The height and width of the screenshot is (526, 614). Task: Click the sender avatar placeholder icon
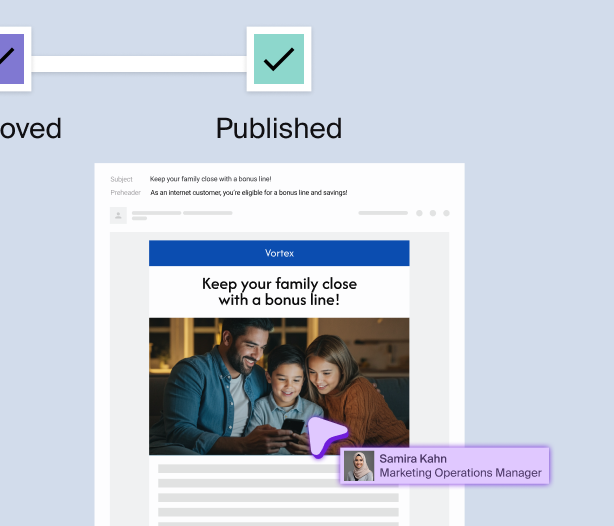point(118,215)
